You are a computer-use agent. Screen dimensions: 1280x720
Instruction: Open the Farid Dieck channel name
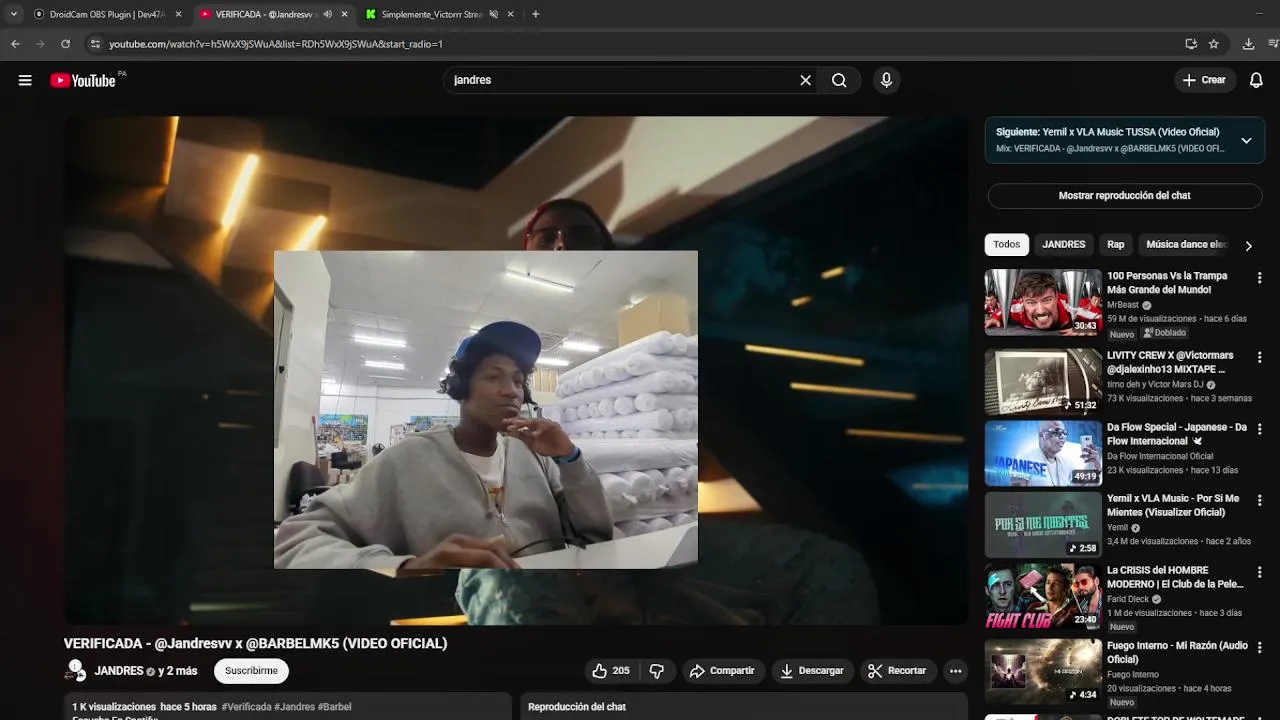click(1128, 599)
